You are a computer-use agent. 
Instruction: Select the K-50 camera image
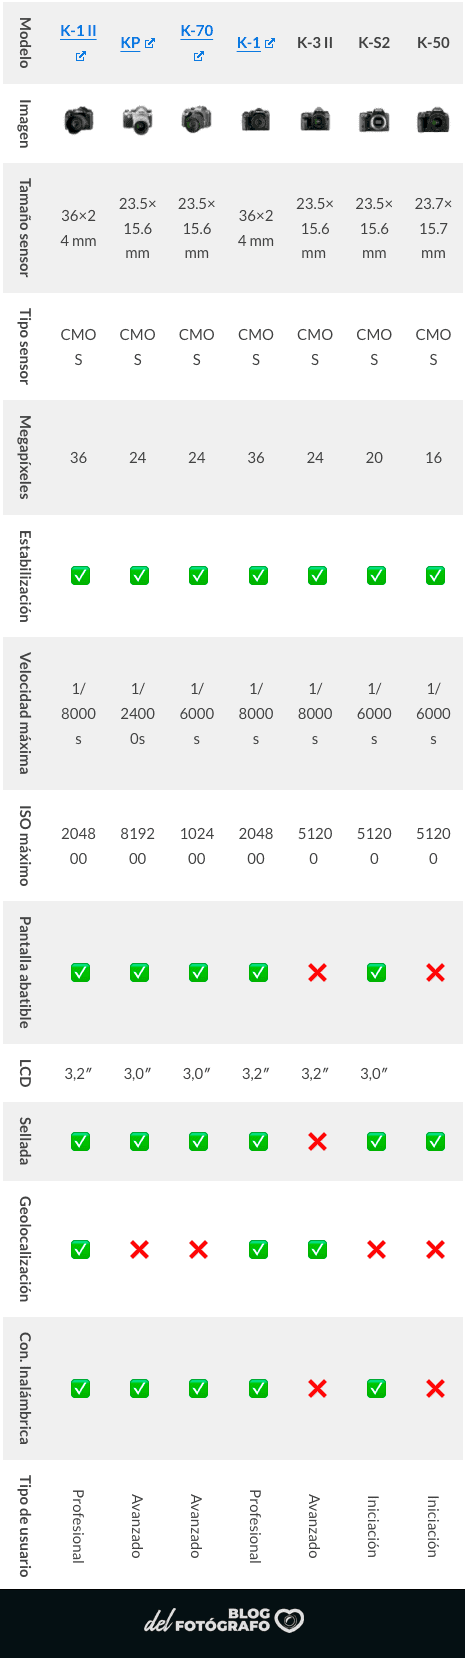click(433, 120)
